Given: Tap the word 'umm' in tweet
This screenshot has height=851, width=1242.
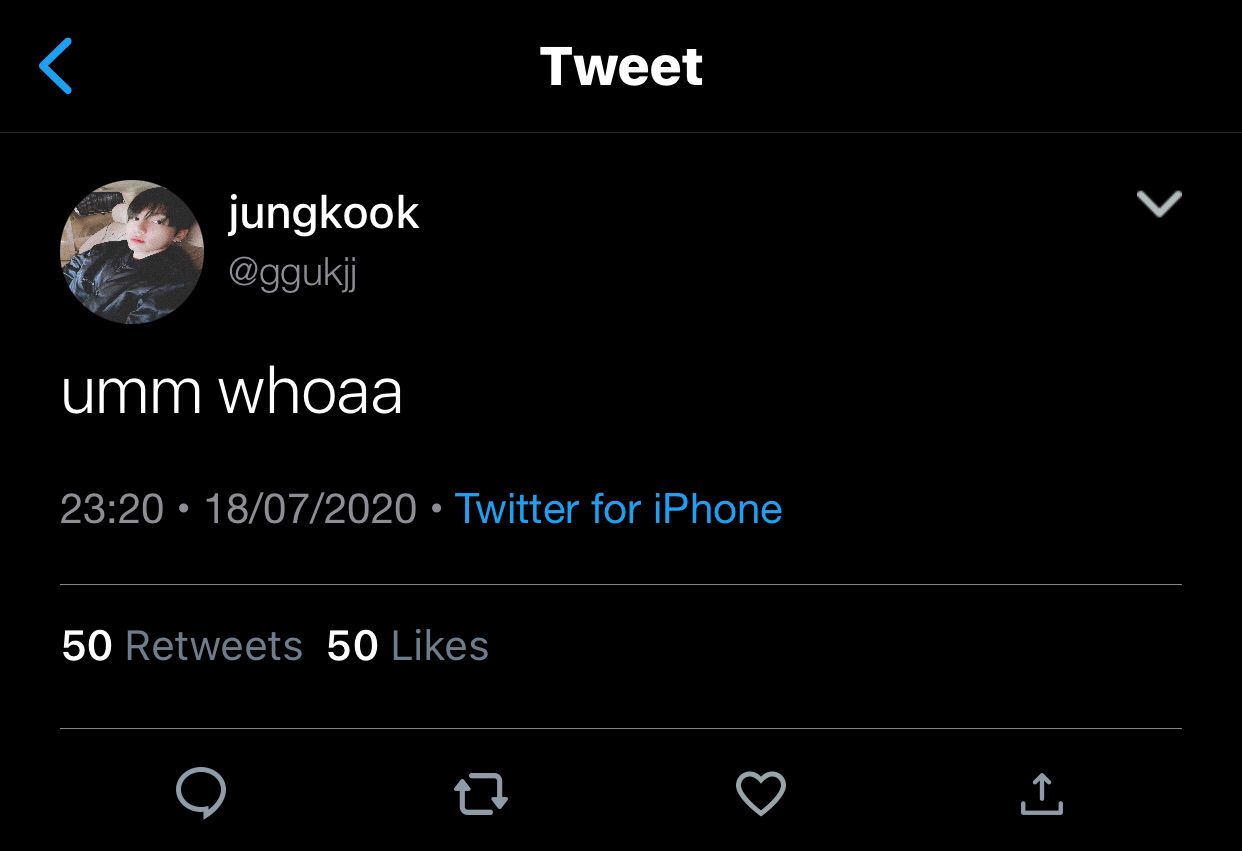Looking at the screenshot, I should [x=131, y=391].
